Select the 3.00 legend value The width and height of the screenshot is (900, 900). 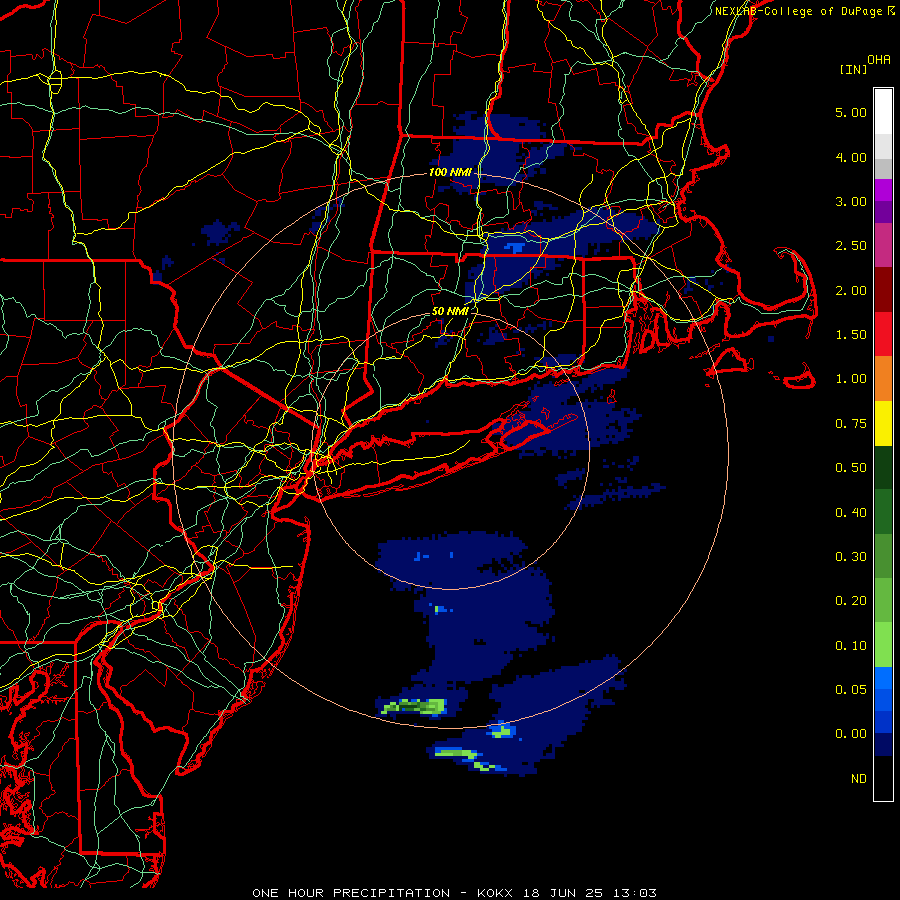[x=851, y=201]
